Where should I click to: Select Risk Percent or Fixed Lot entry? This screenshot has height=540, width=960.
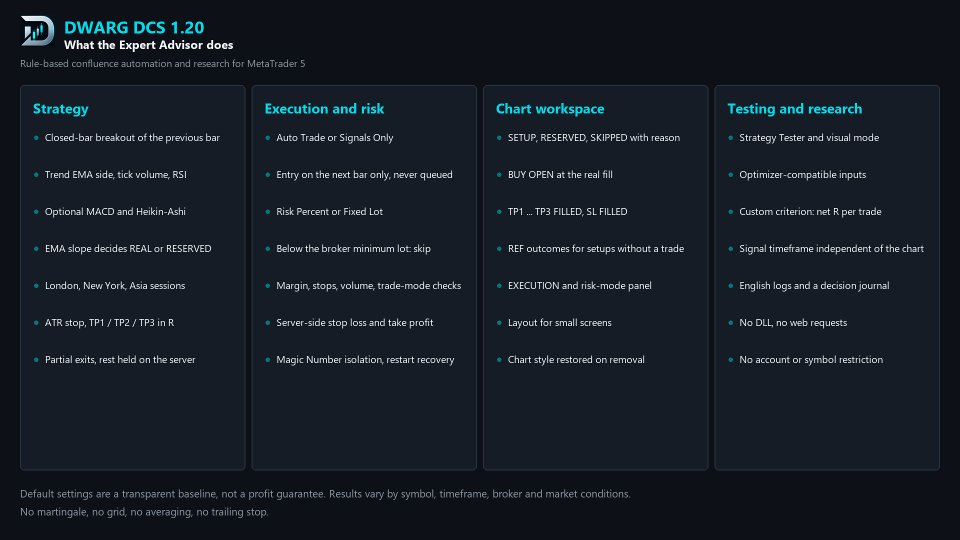click(329, 212)
